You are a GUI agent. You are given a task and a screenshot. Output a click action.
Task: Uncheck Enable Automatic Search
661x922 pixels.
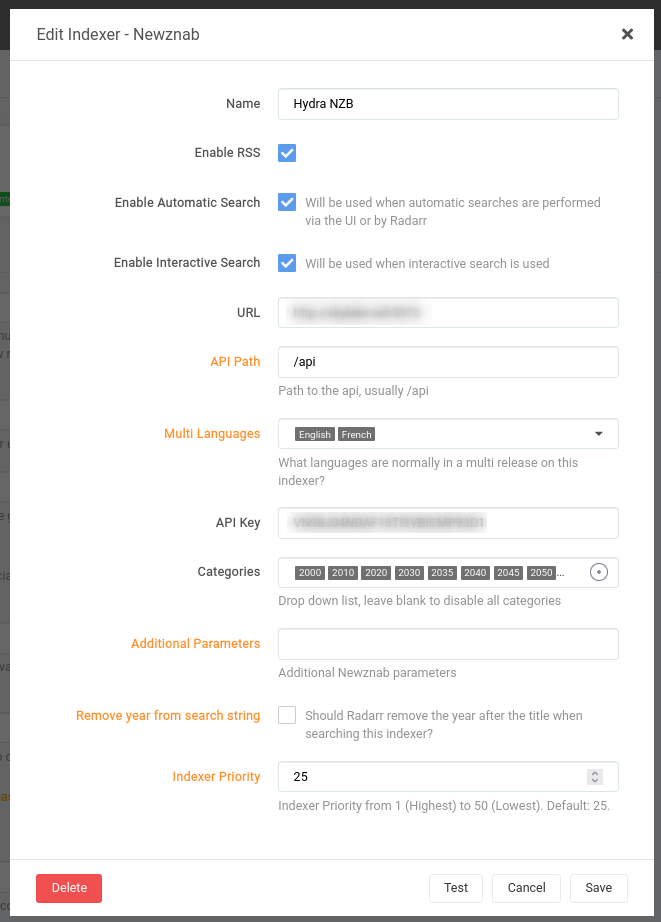[x=286, y=202]
